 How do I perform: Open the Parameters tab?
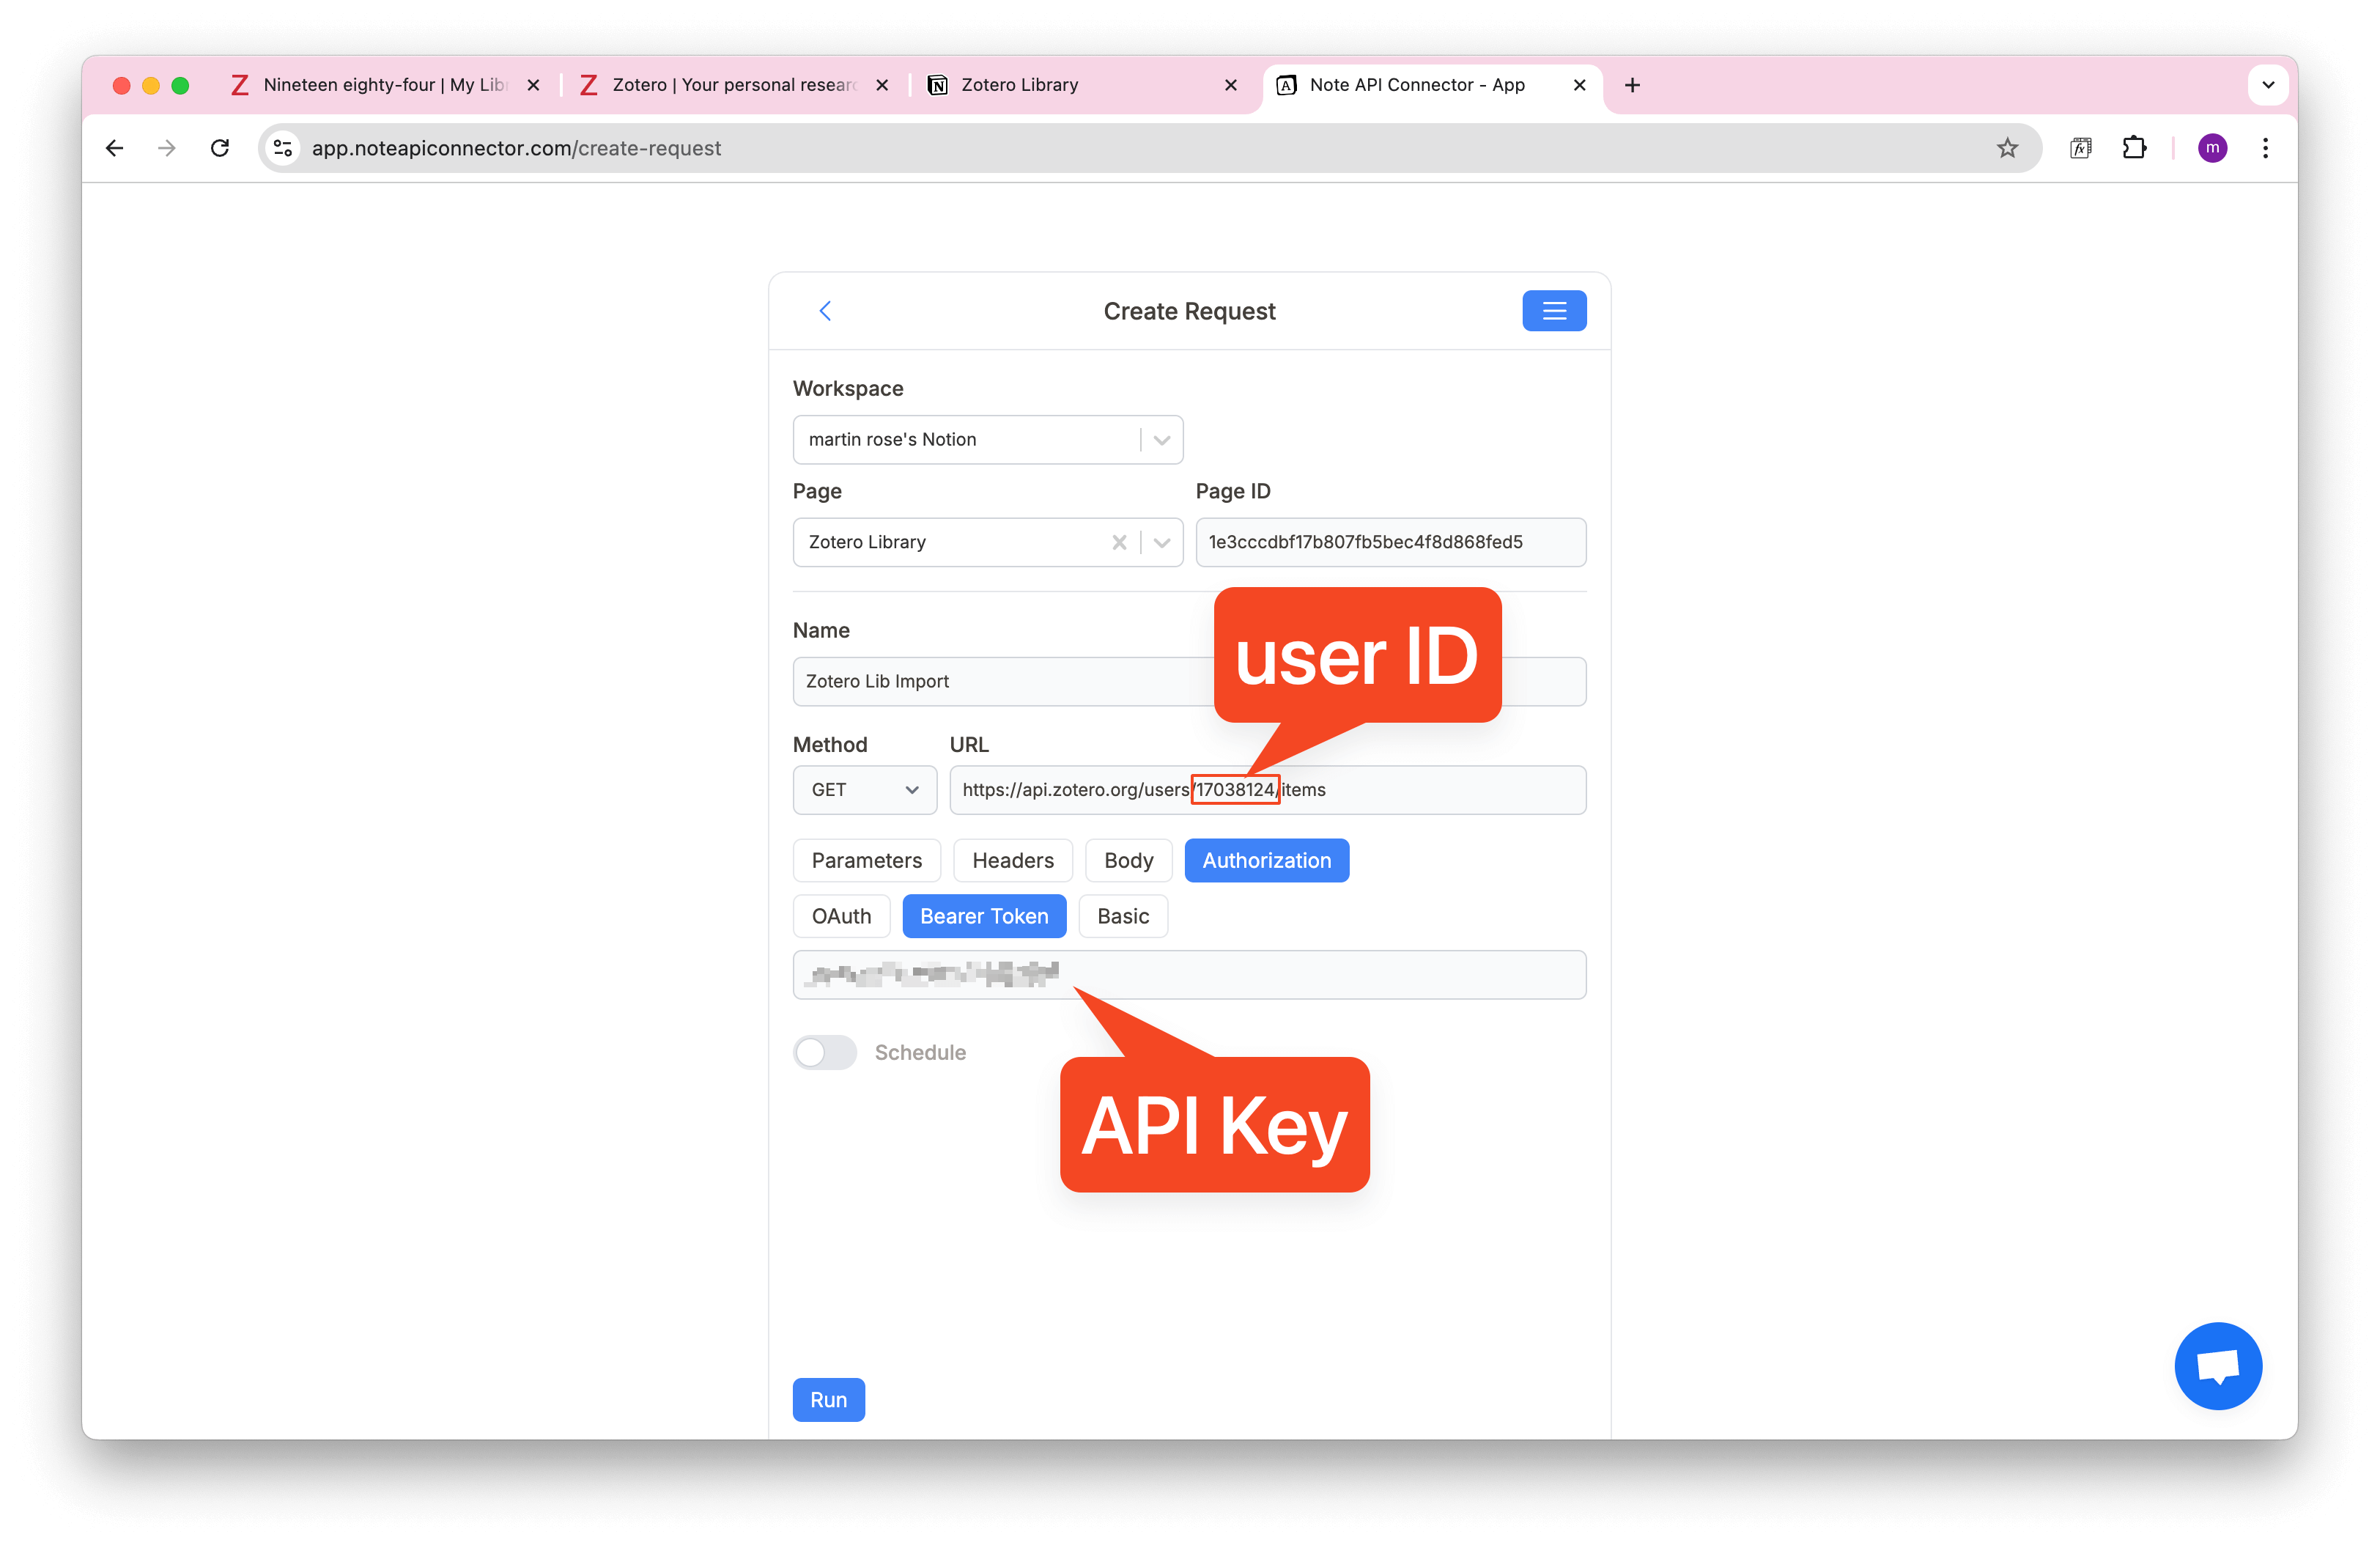pos(866,860)
